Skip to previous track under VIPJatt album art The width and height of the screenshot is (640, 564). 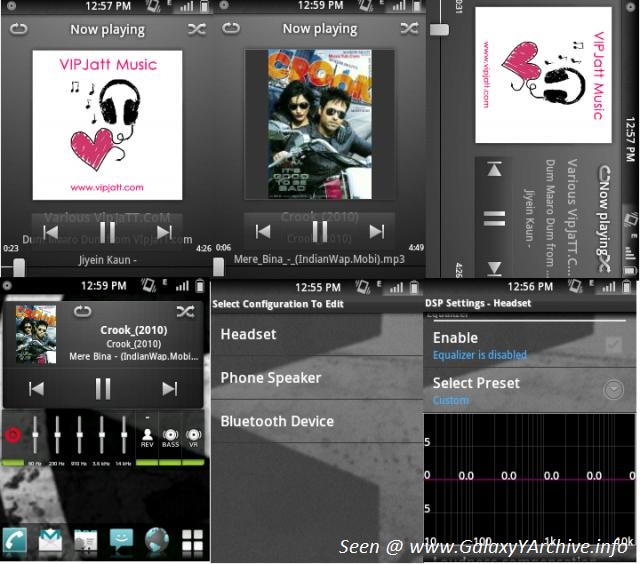(51, 232)
